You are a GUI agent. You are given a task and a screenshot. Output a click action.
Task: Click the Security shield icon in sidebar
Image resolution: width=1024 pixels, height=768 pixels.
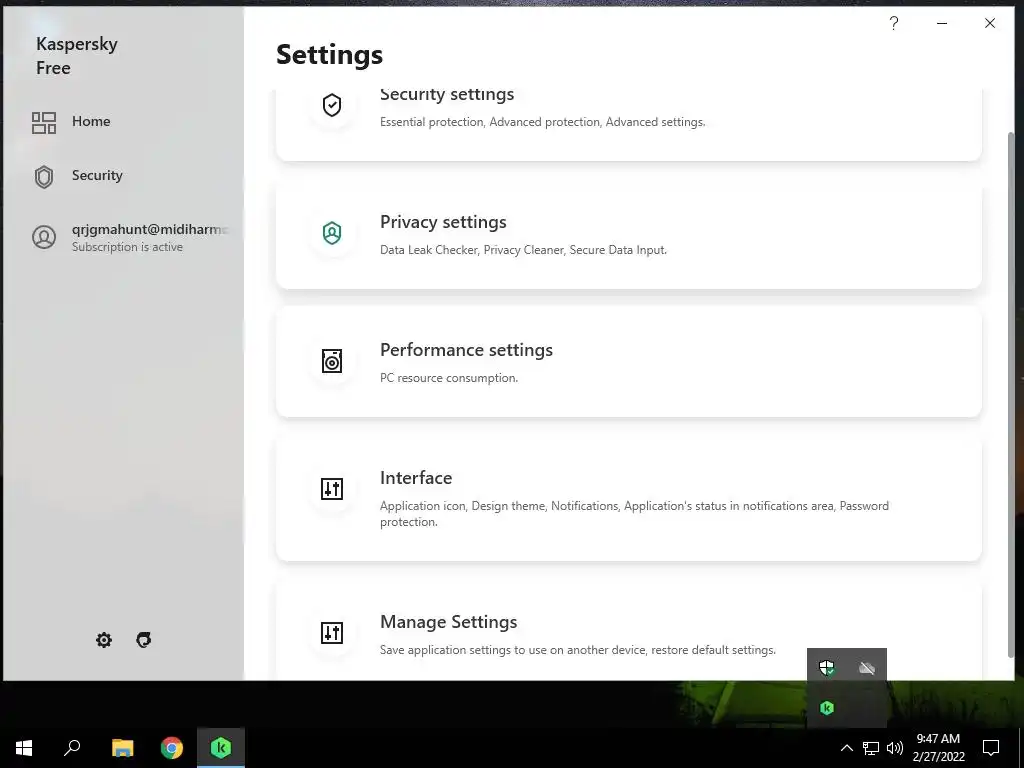coord(44,176)
